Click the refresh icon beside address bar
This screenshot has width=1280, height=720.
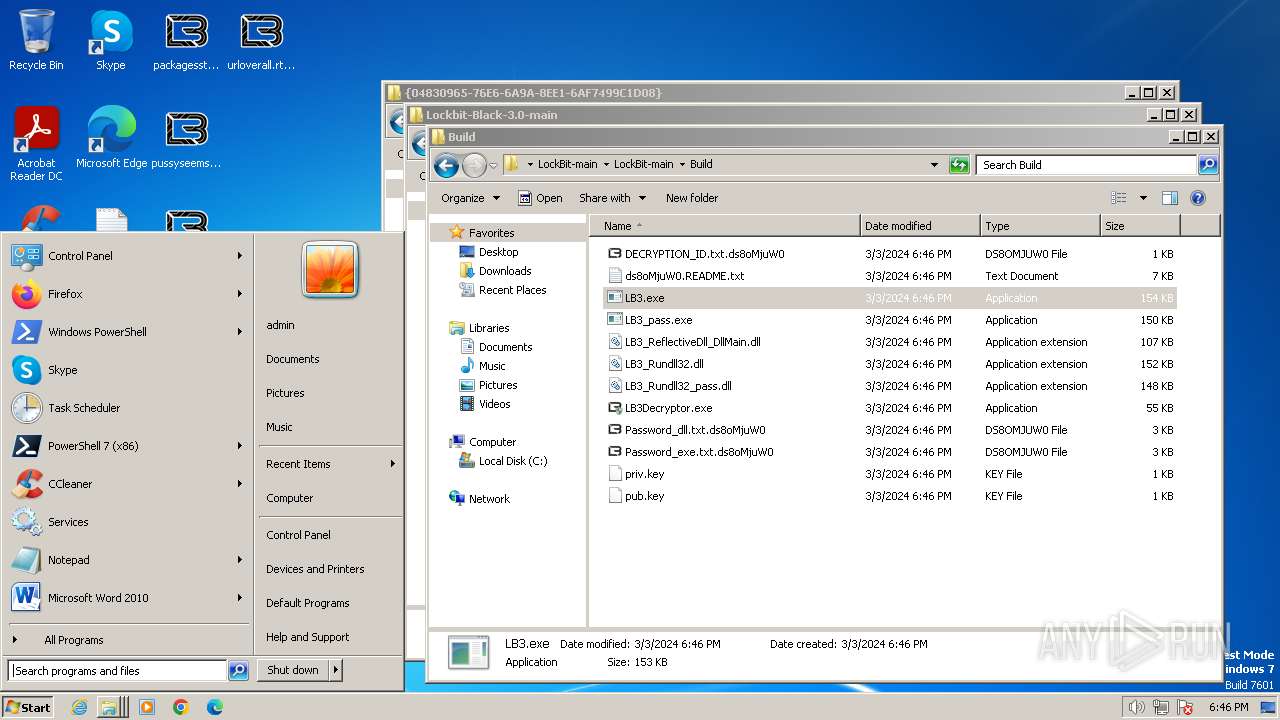click(959, 165)
